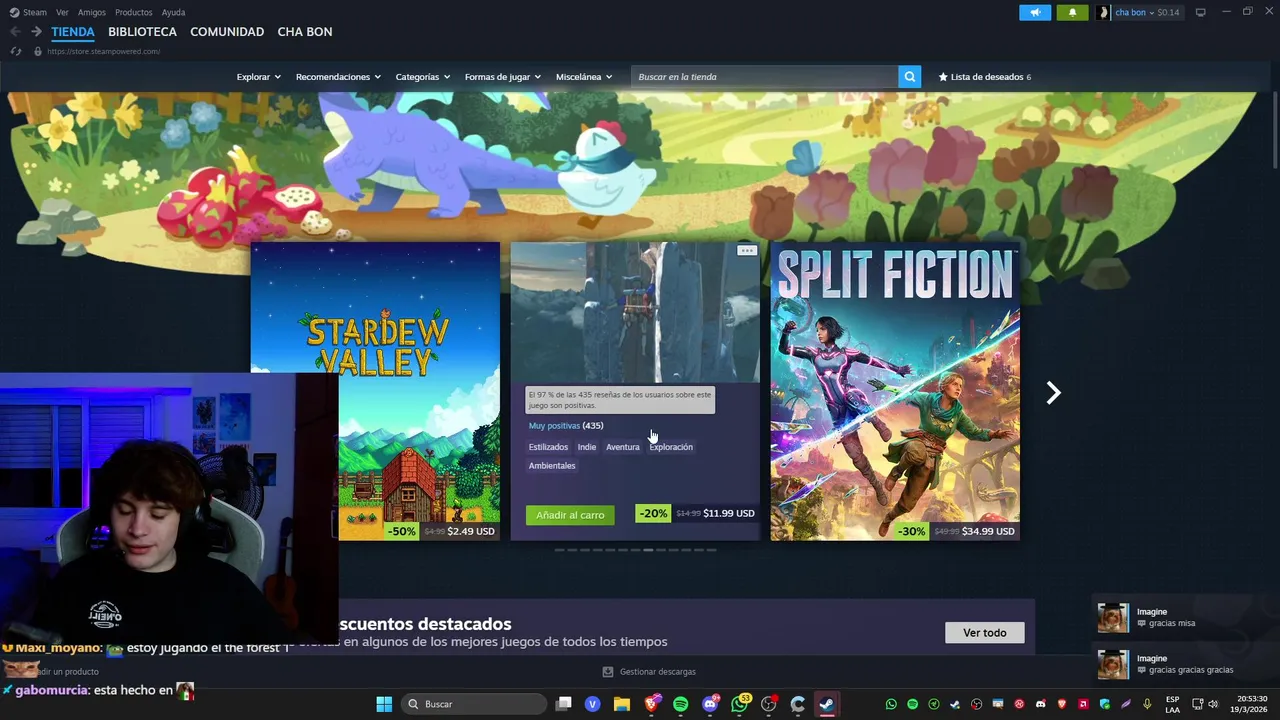Click the Buscar en la tienda field
This screenshot has height=720, width=1280.
point(764,77)
